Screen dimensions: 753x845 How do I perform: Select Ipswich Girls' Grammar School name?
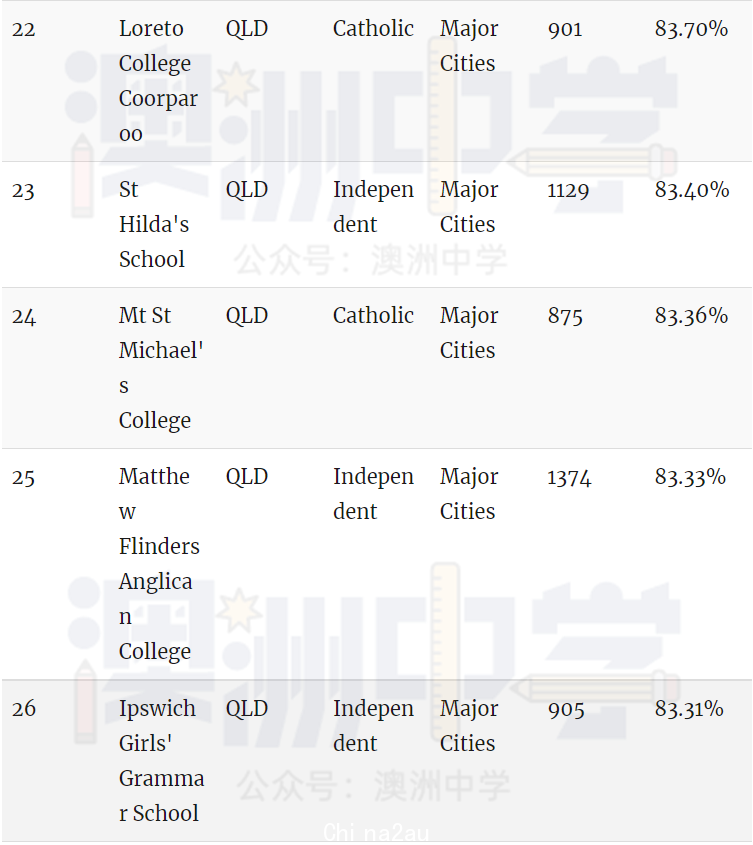click(x=161, y=760)
